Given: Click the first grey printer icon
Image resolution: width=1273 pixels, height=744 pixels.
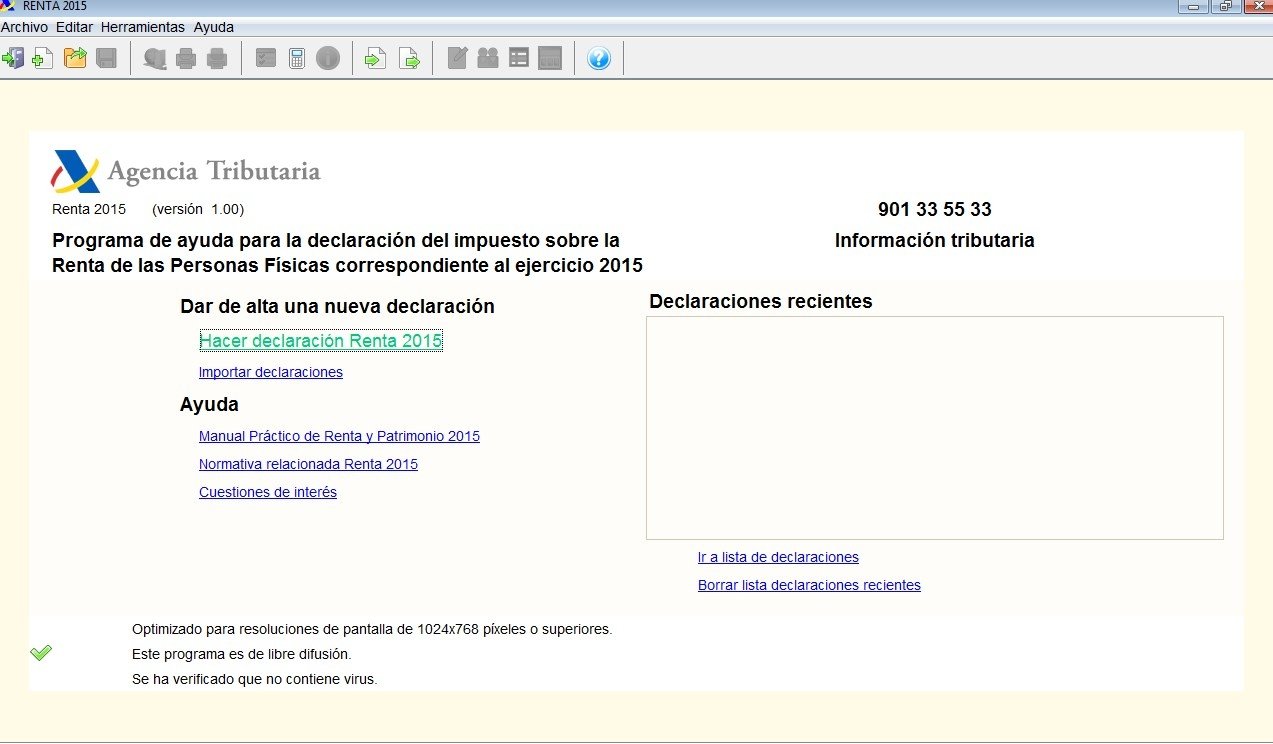Looking at the screenshot, I should pos(186,58).
